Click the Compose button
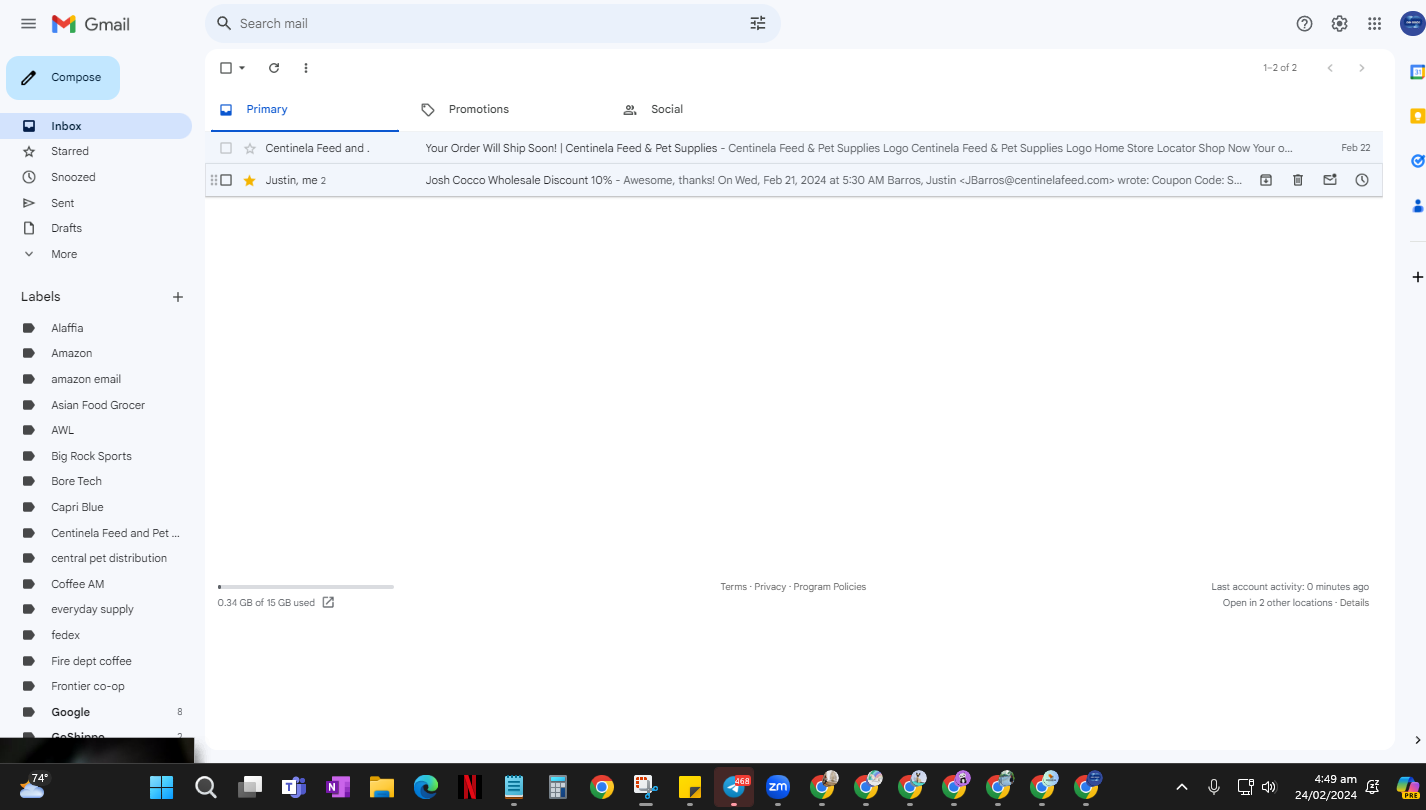The width and height of the screenshot is (1426, 810). point(63,78)
